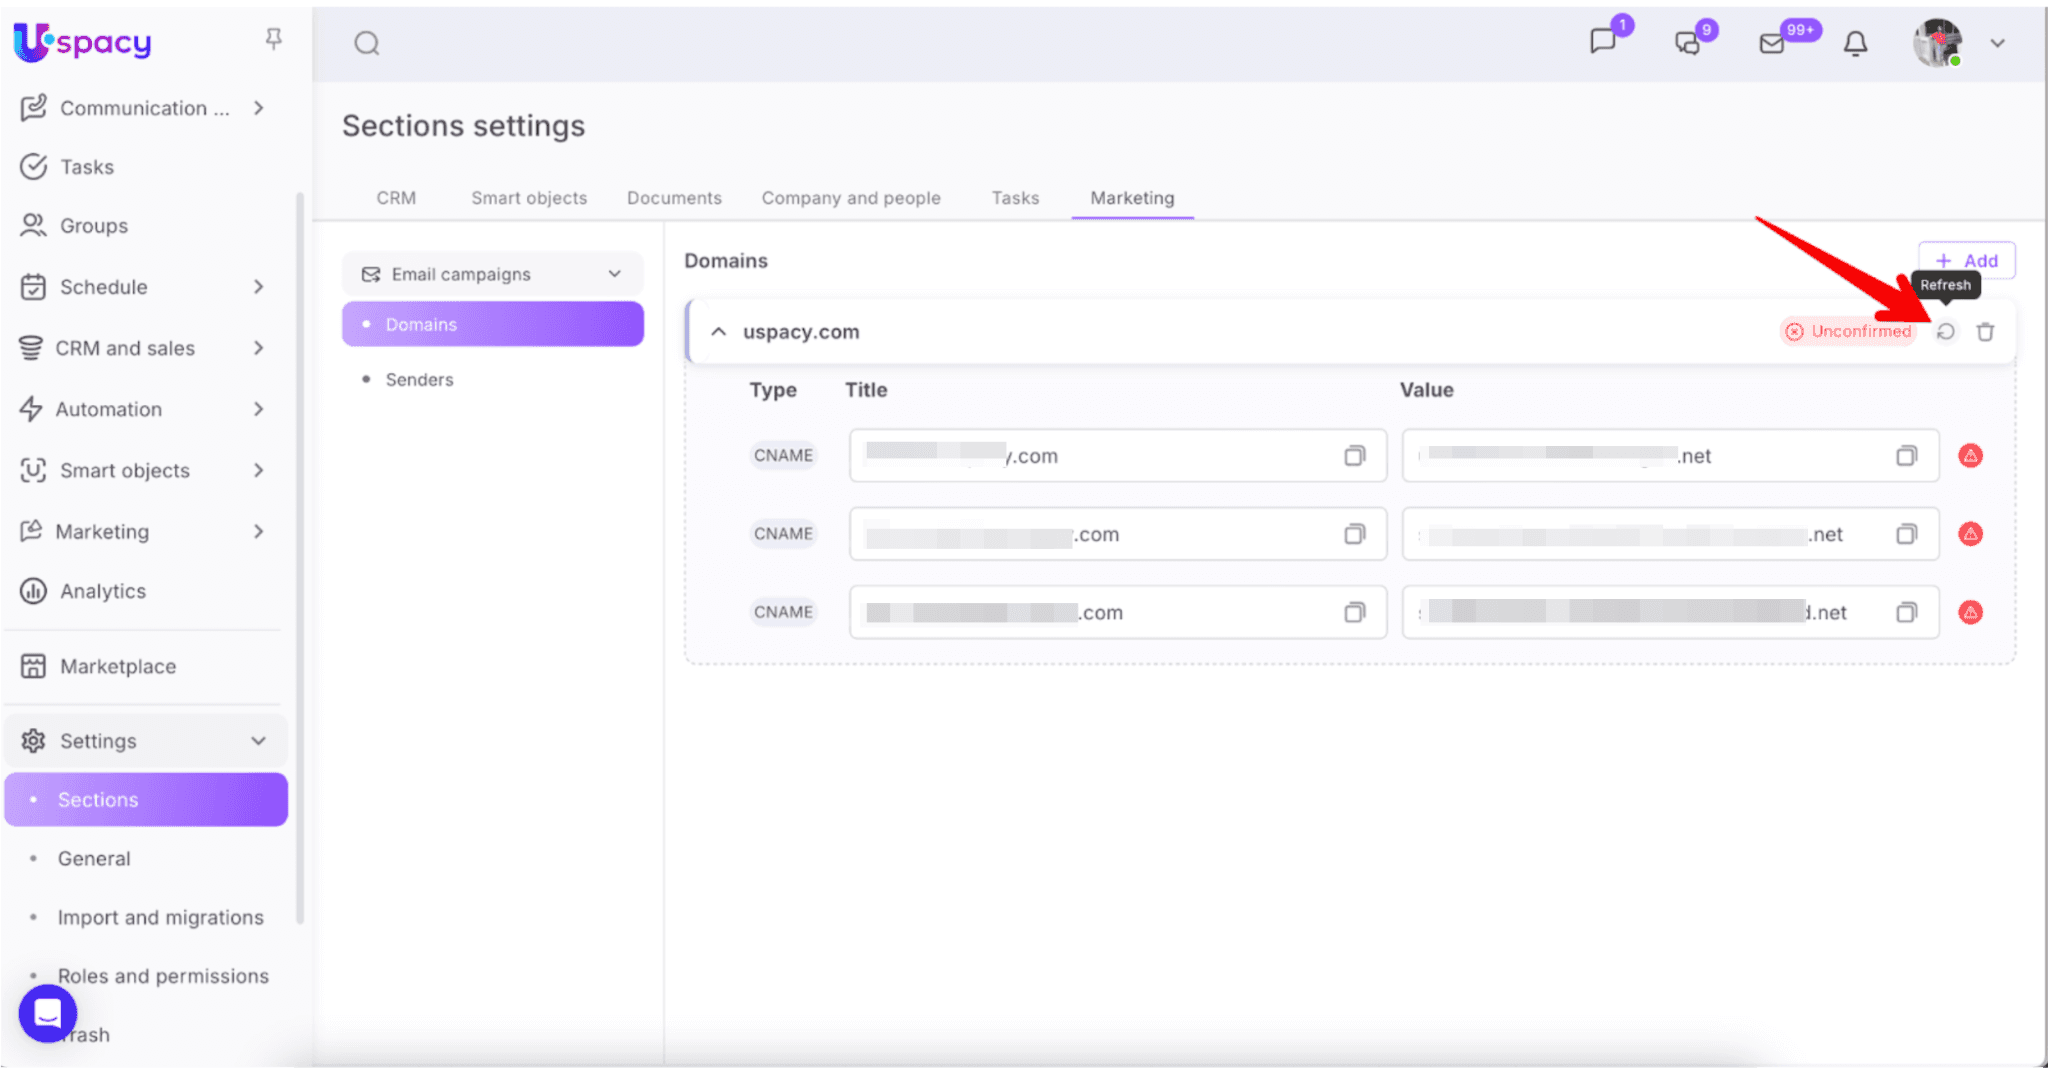The width and height of the screenshot is (2048, 1068).
Task: Click the Add domain button
Action: [x=1966, y=261]
